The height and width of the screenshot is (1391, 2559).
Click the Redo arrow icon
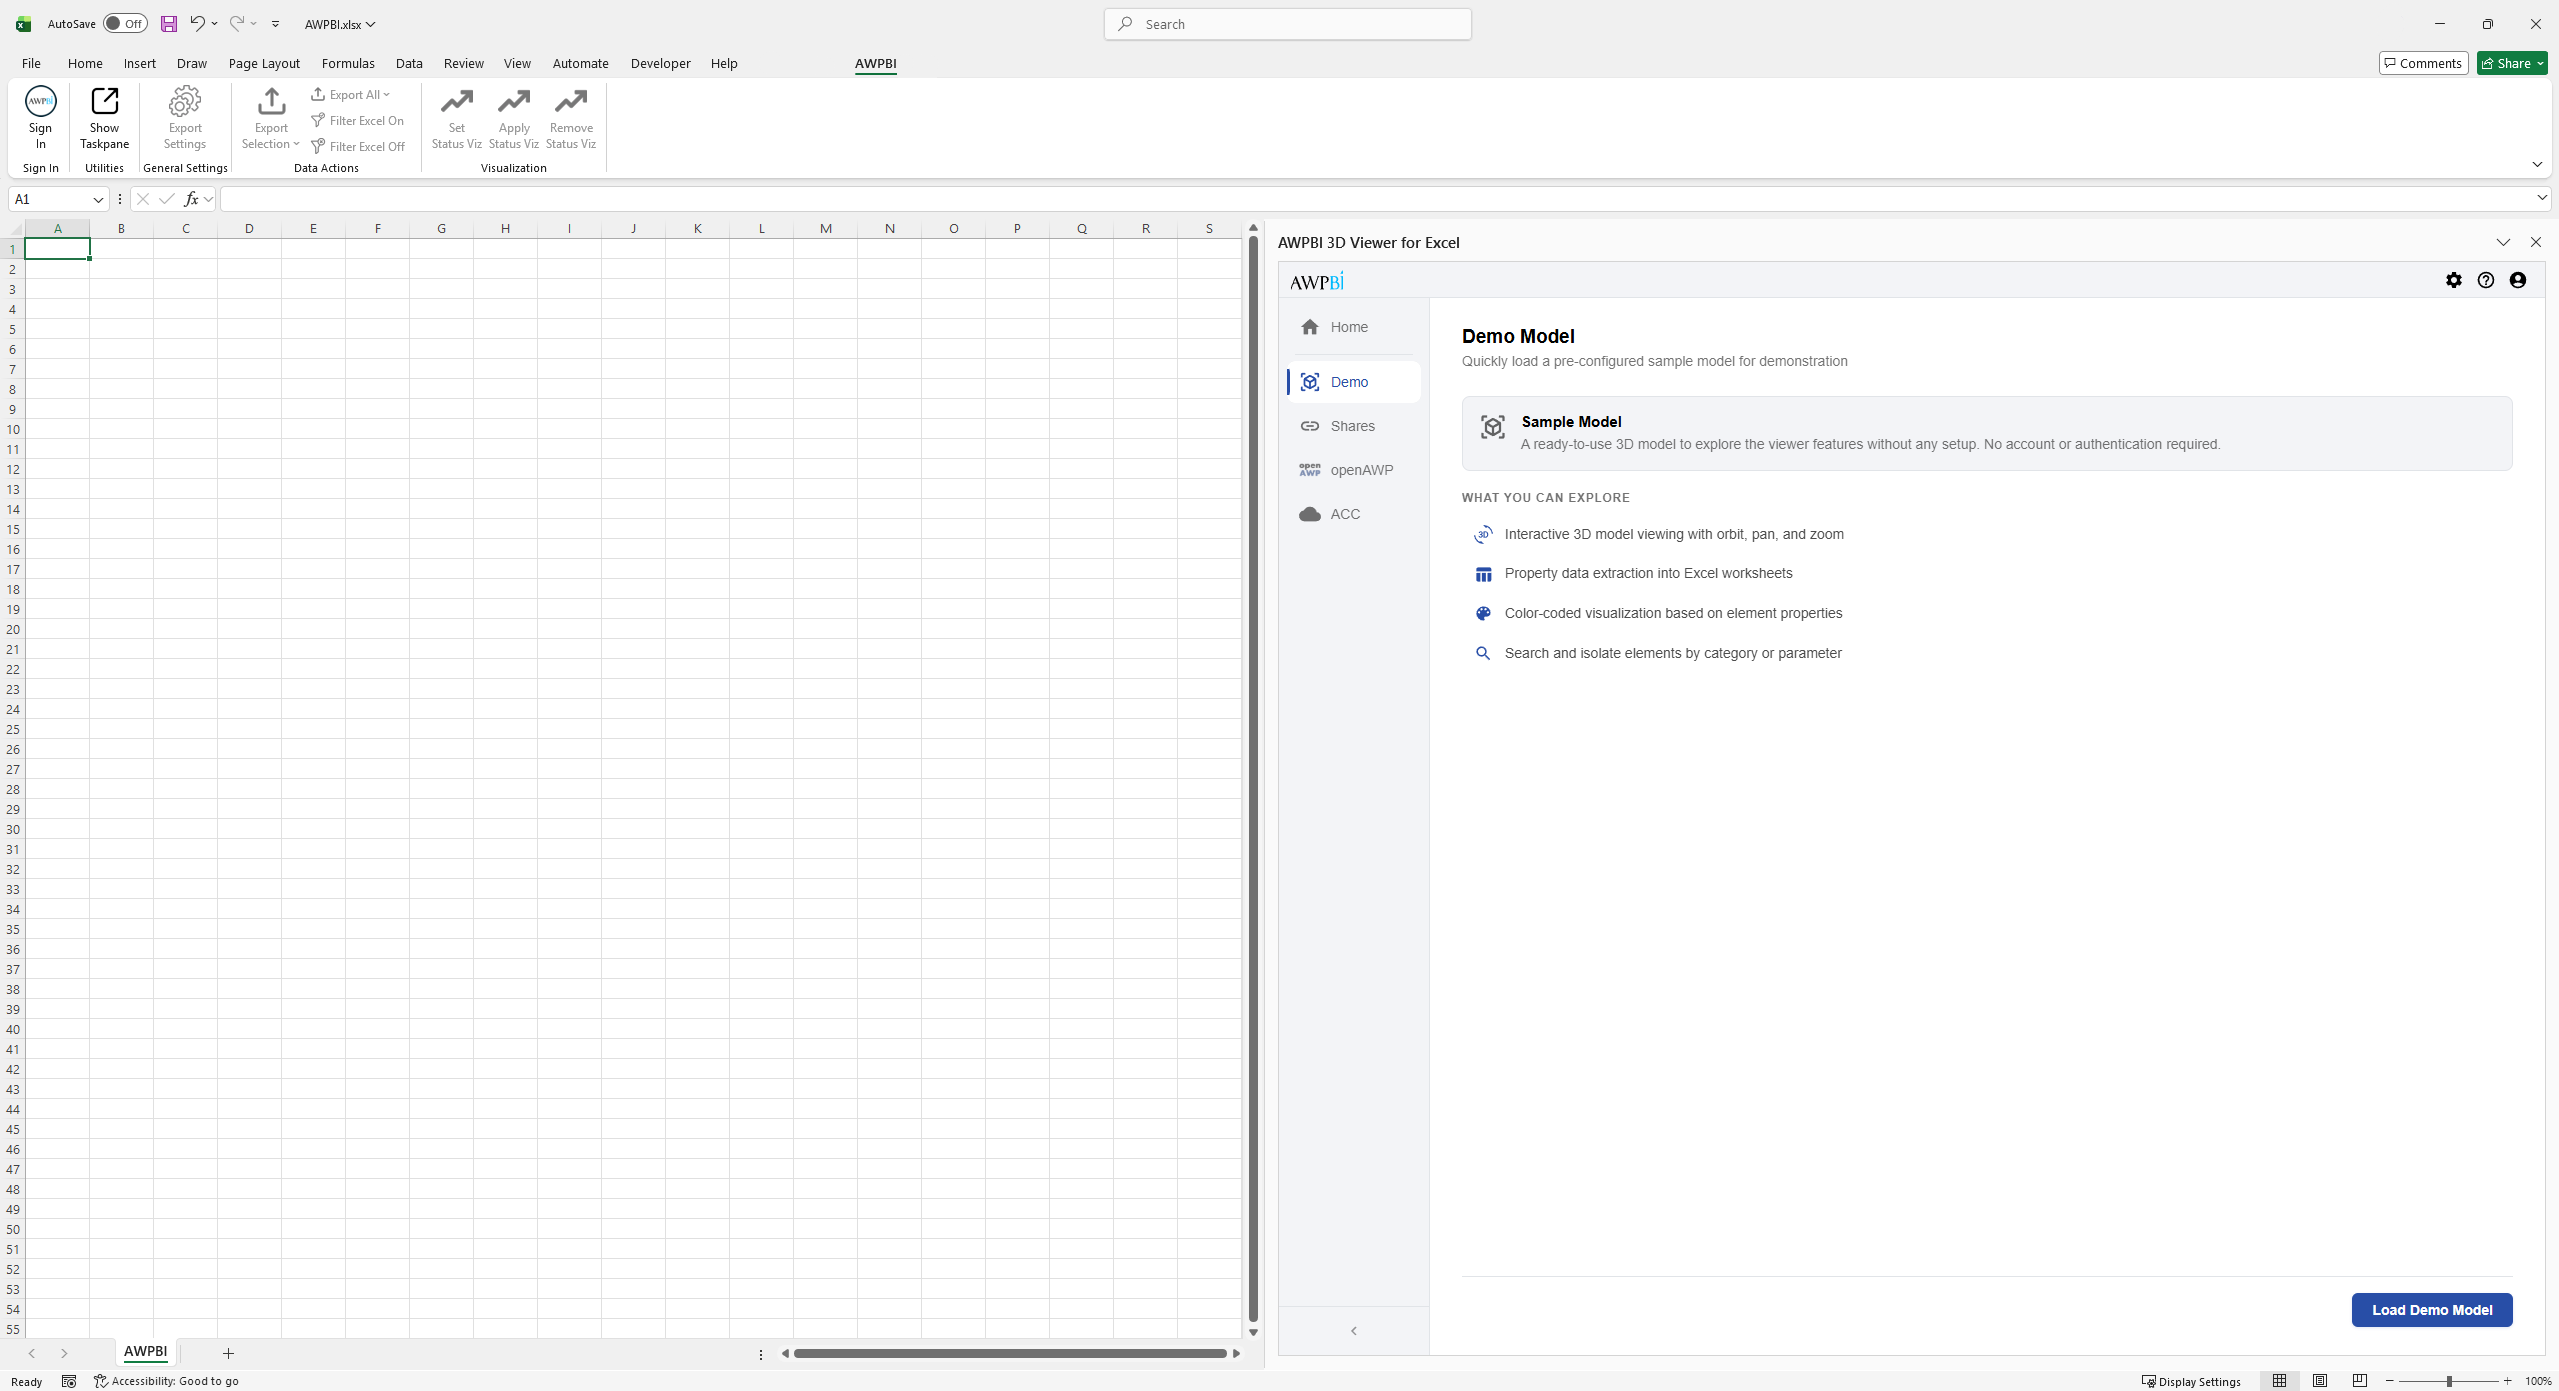pos(237,24)
